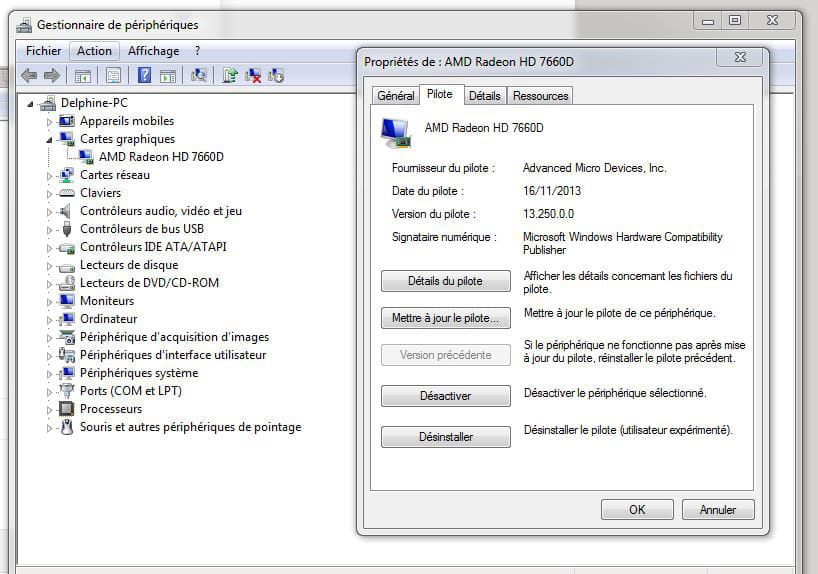Select the Ordinateur tree item
This screenshot has width=818, height=574.
pyautogui.click(x=109, y=319)
